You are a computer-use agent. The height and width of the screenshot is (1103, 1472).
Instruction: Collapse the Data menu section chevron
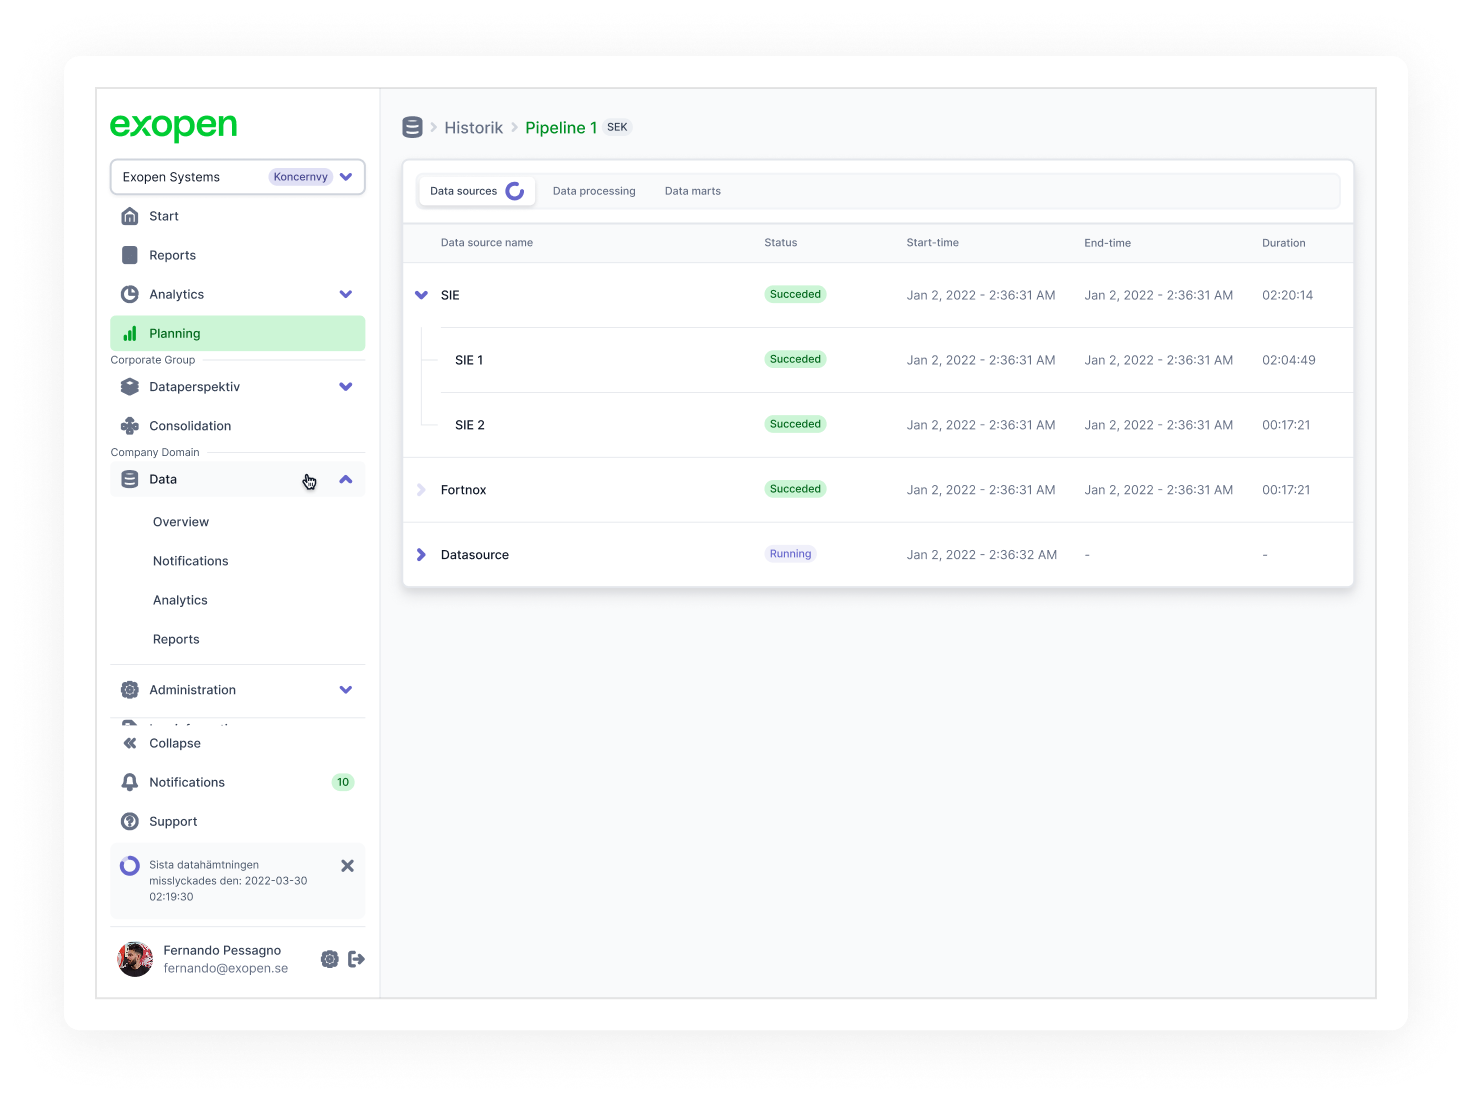point(346,480)
